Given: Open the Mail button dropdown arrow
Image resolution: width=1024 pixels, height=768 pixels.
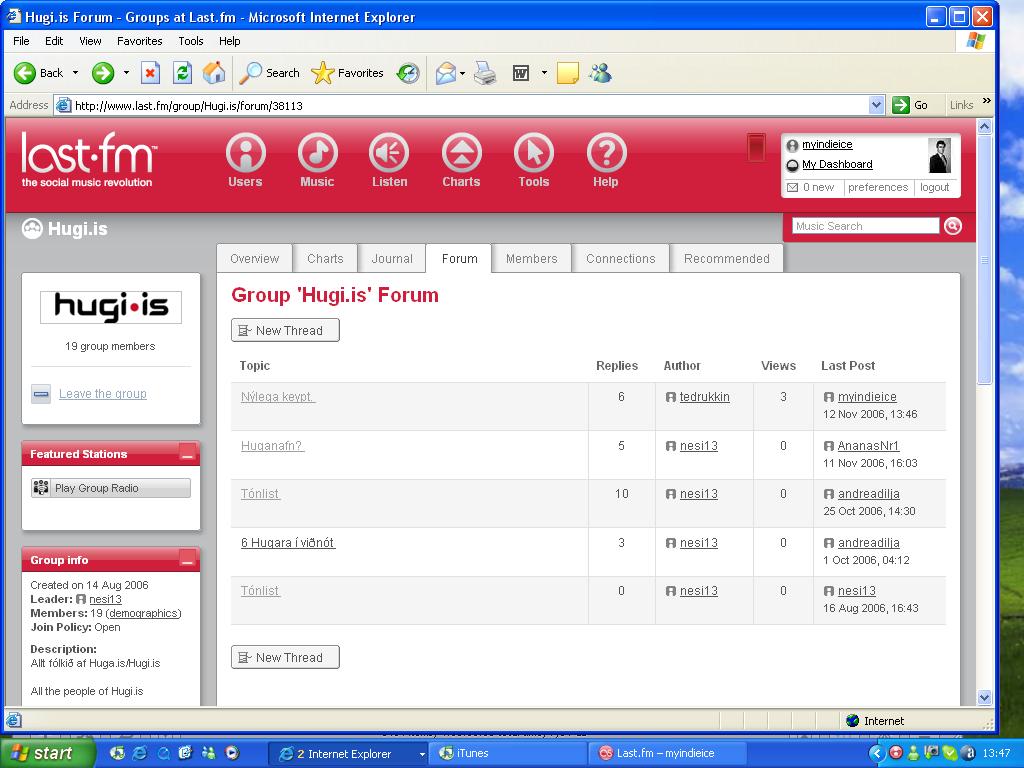Looking at the screenshot, I should pyautogui.click(x=462, y=73).
